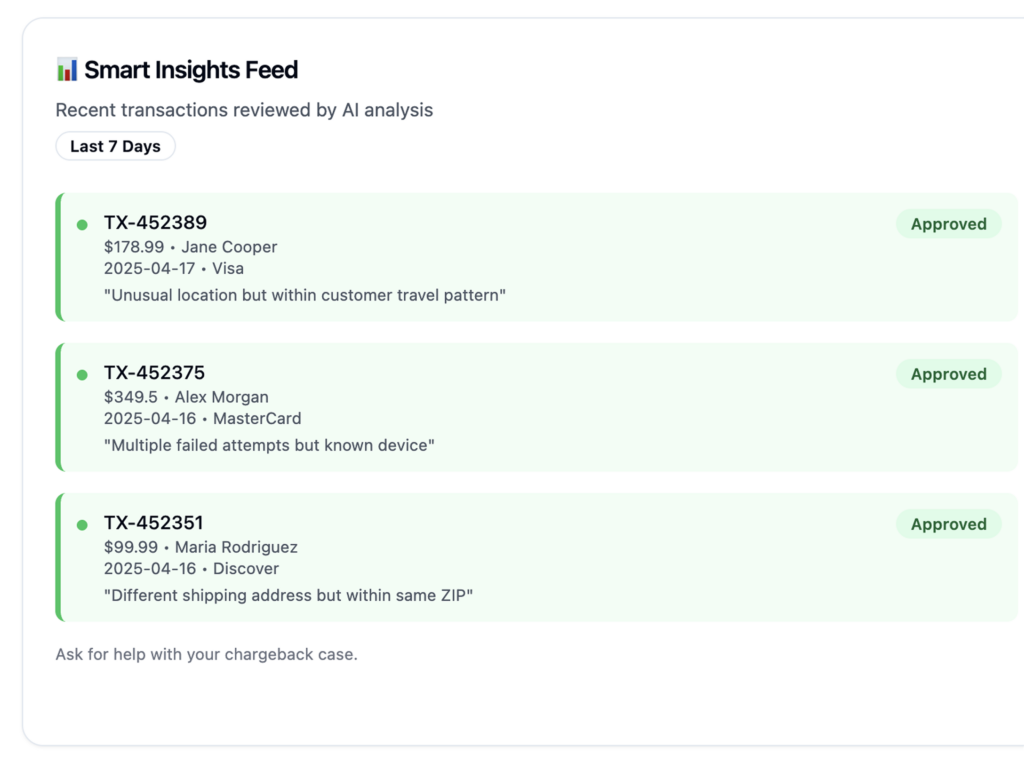Click the 2025-04-16 MasterCard detail line
The width and height of the screenshot is (1024, 762).
[x=202, y=418]
